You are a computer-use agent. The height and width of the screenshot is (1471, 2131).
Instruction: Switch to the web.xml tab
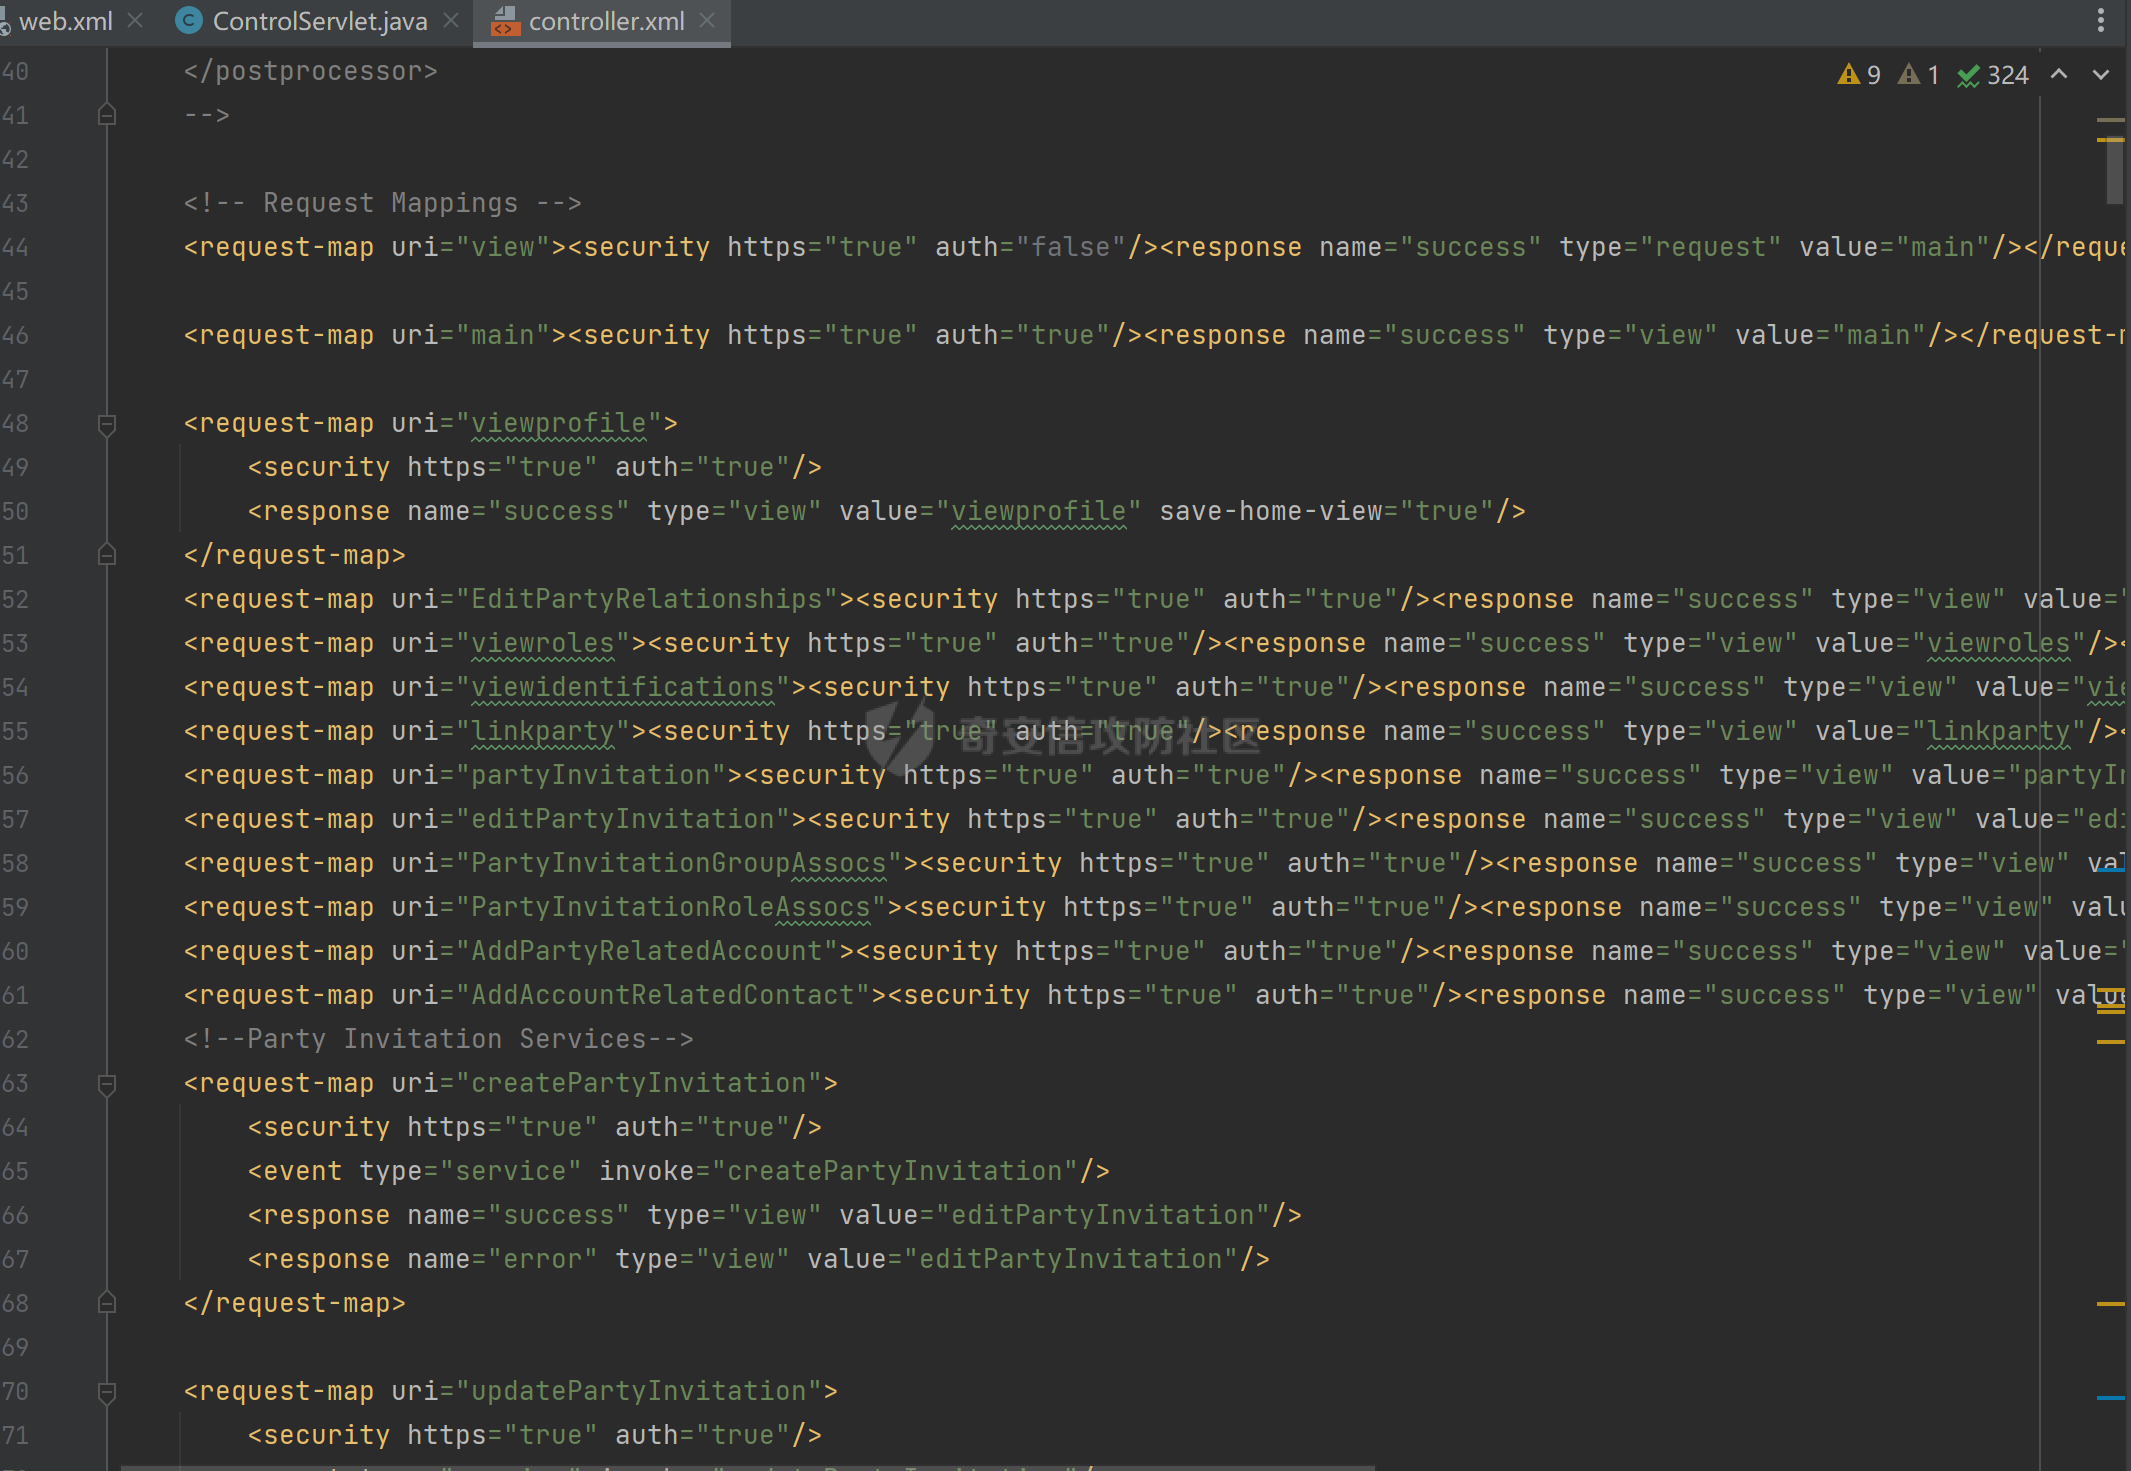65,21
